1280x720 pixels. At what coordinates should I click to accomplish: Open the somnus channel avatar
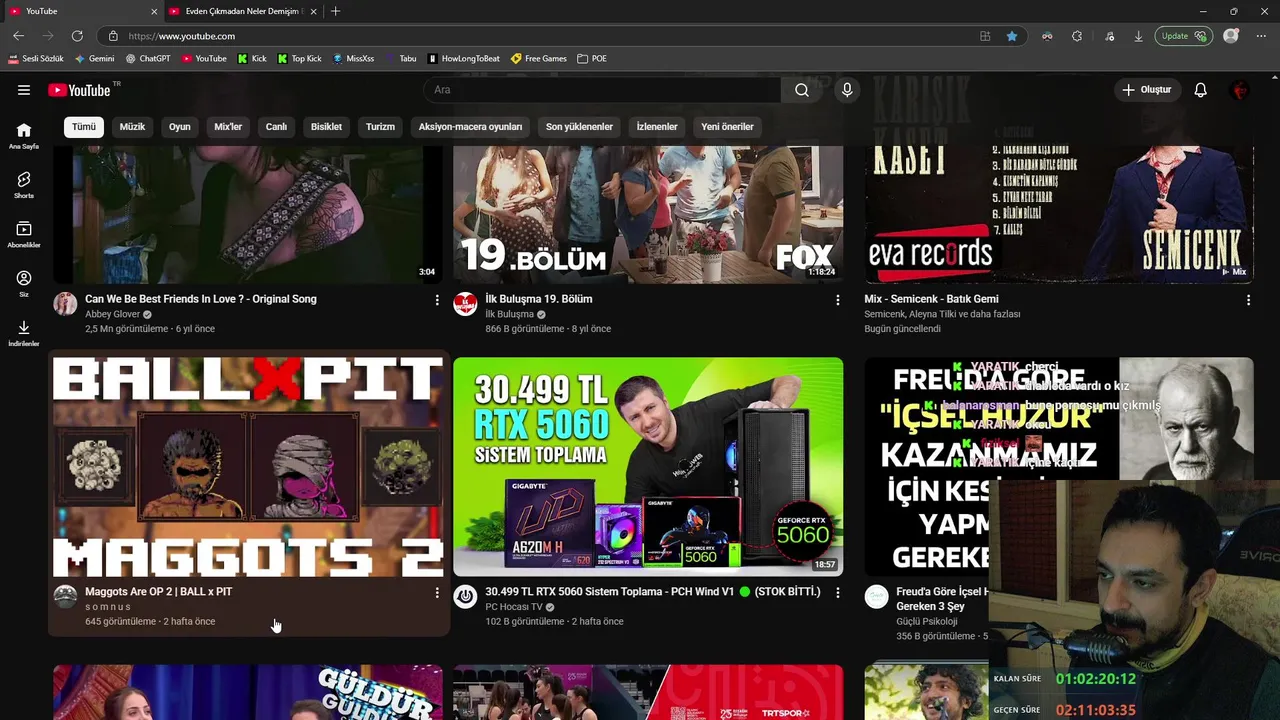[65, 597]
